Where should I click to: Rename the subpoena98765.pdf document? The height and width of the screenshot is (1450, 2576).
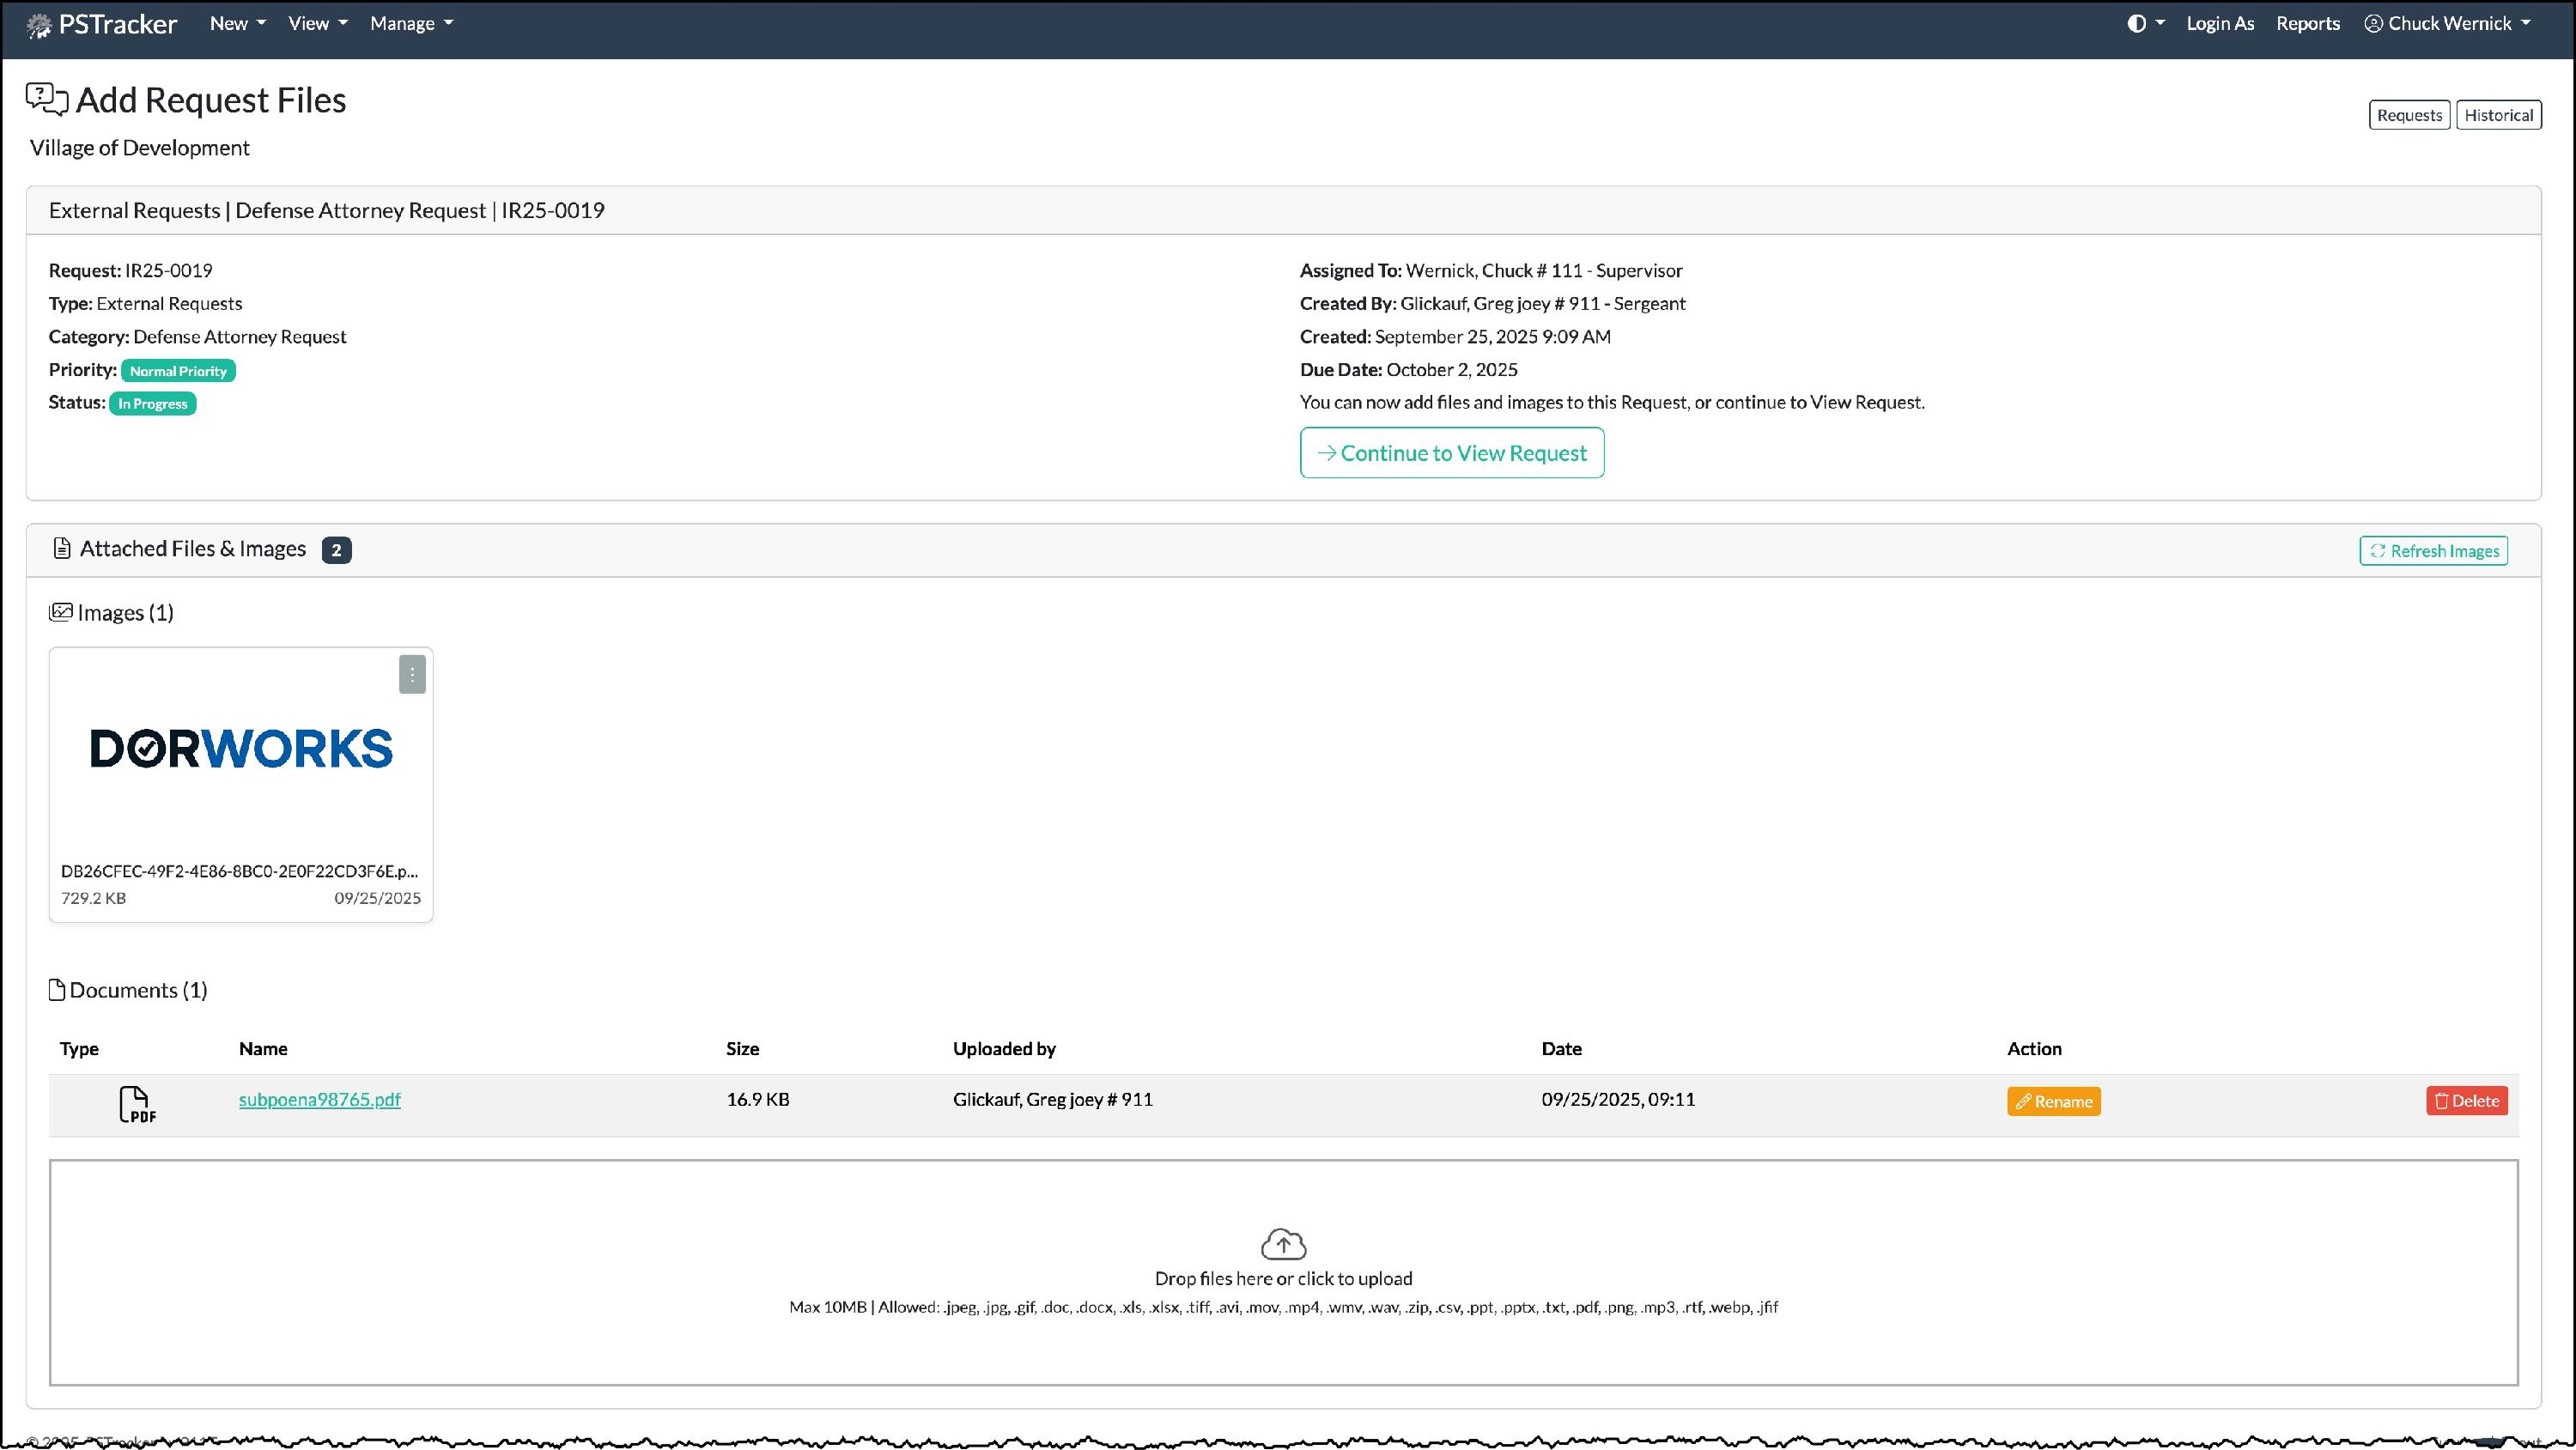[x=2053, y=1101]
